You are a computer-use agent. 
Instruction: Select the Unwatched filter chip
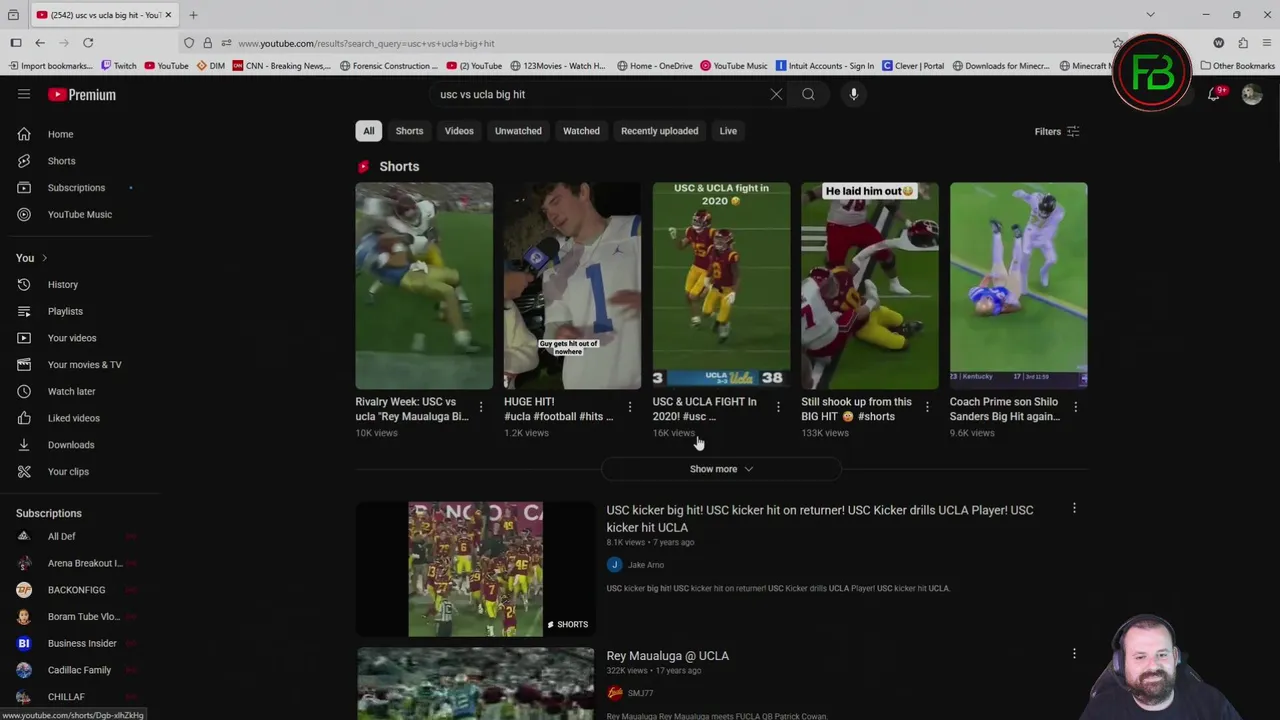pos(518,131)
